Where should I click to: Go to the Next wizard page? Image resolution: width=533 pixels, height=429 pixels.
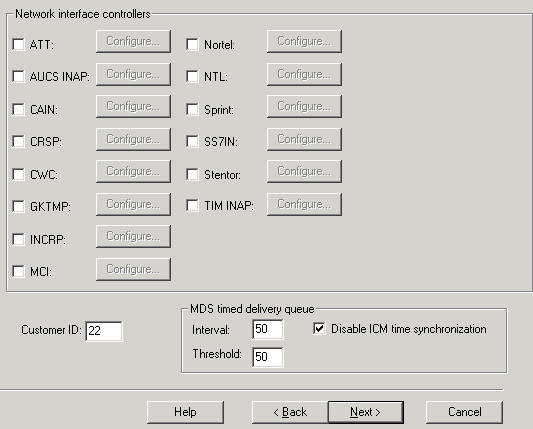(x=366, y=412)
